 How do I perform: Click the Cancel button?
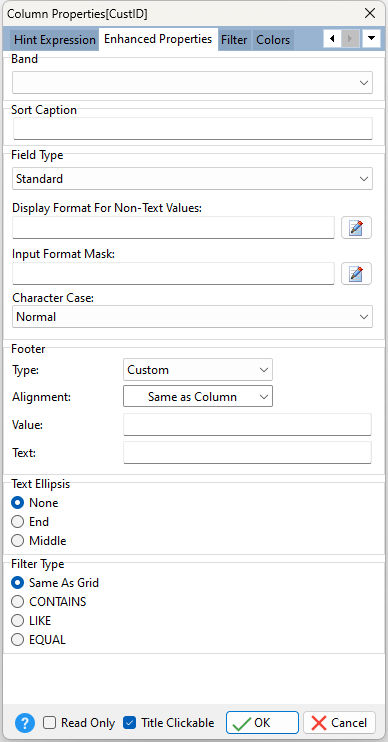tap(339, 723)
